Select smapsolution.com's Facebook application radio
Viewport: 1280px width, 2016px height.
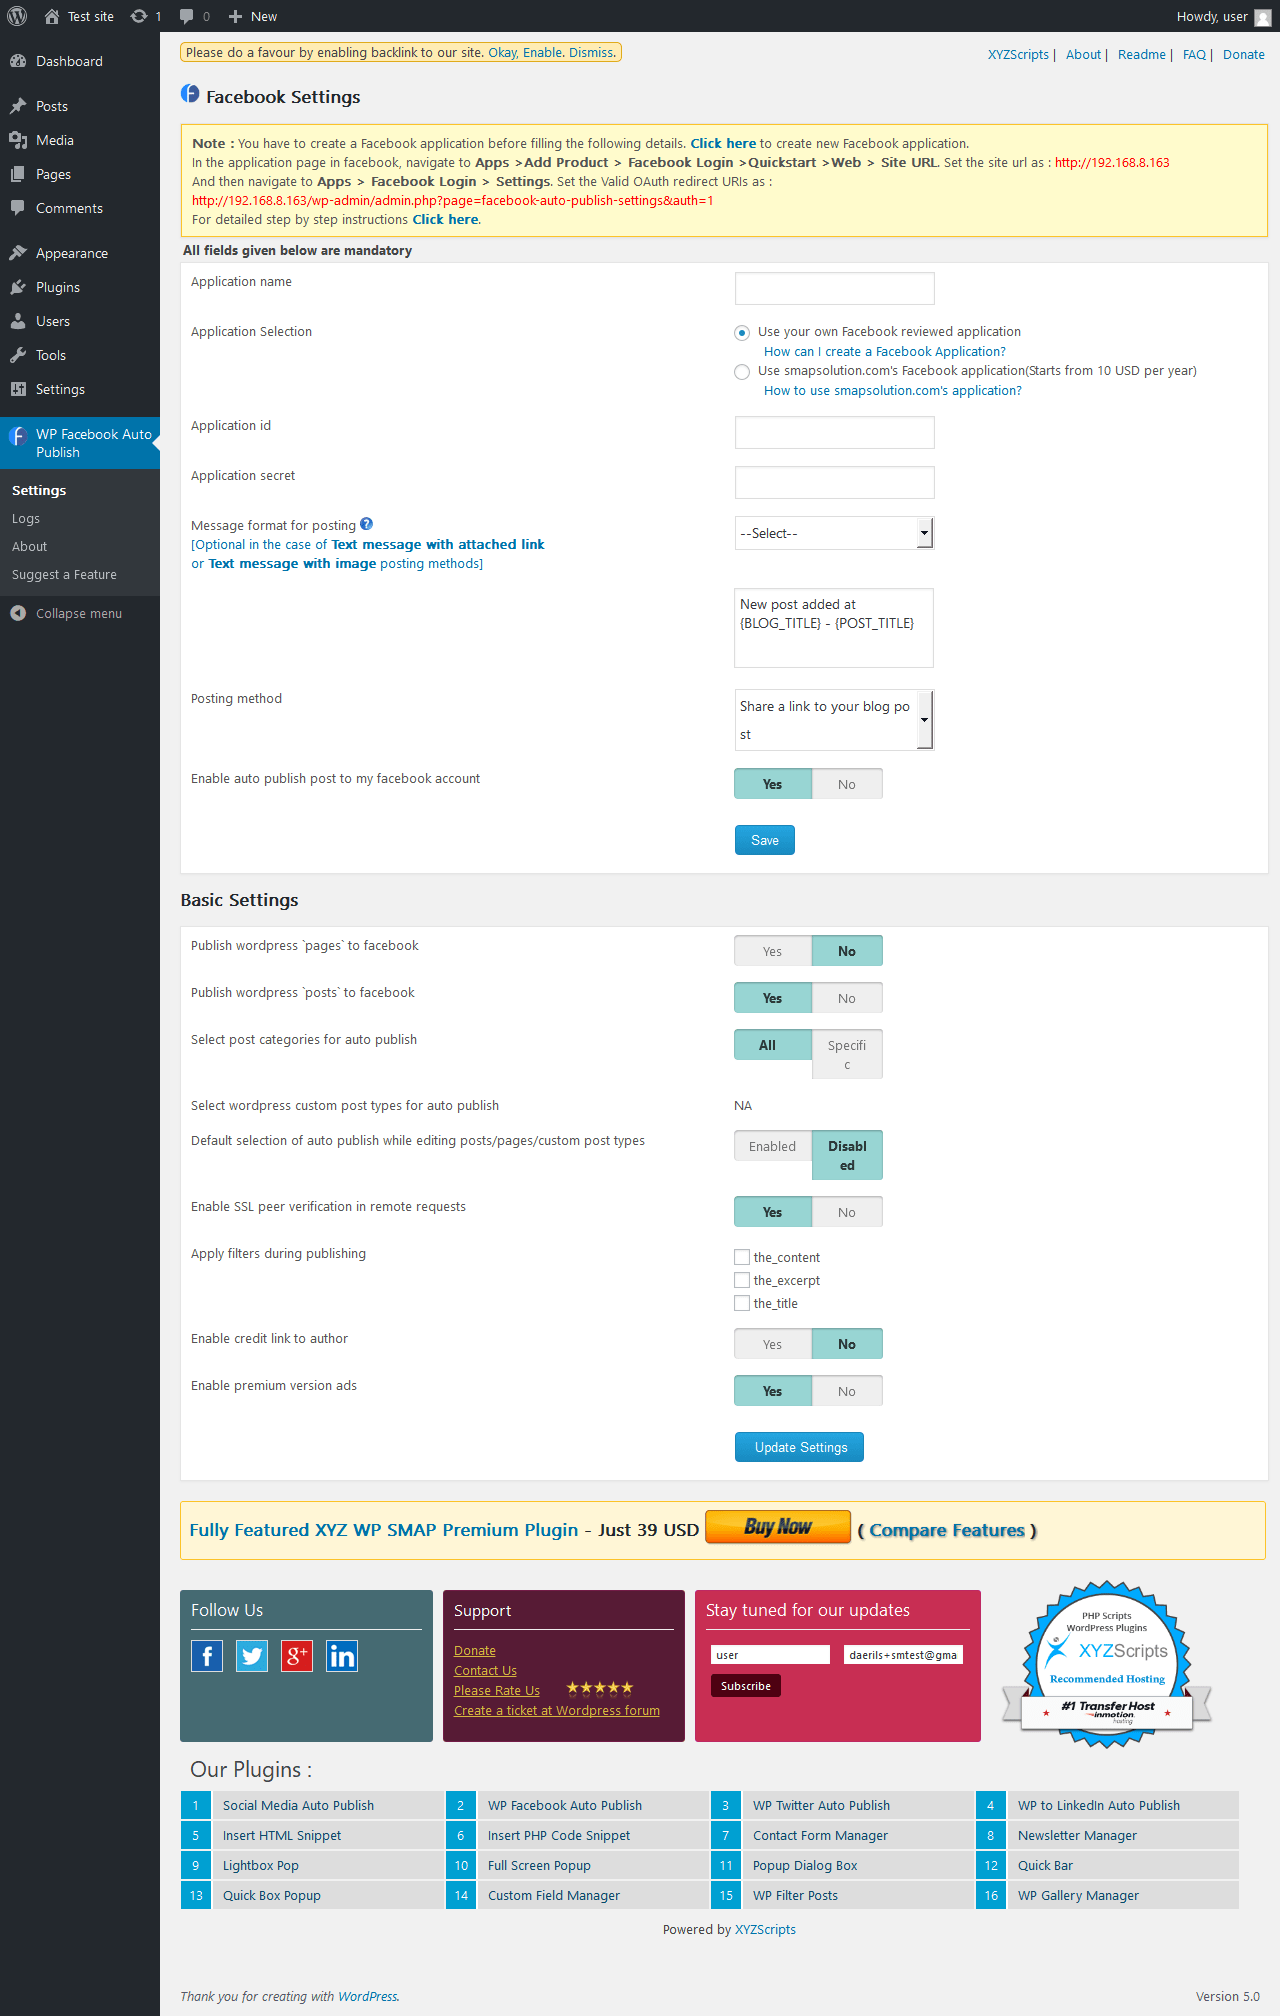(742, 372)
